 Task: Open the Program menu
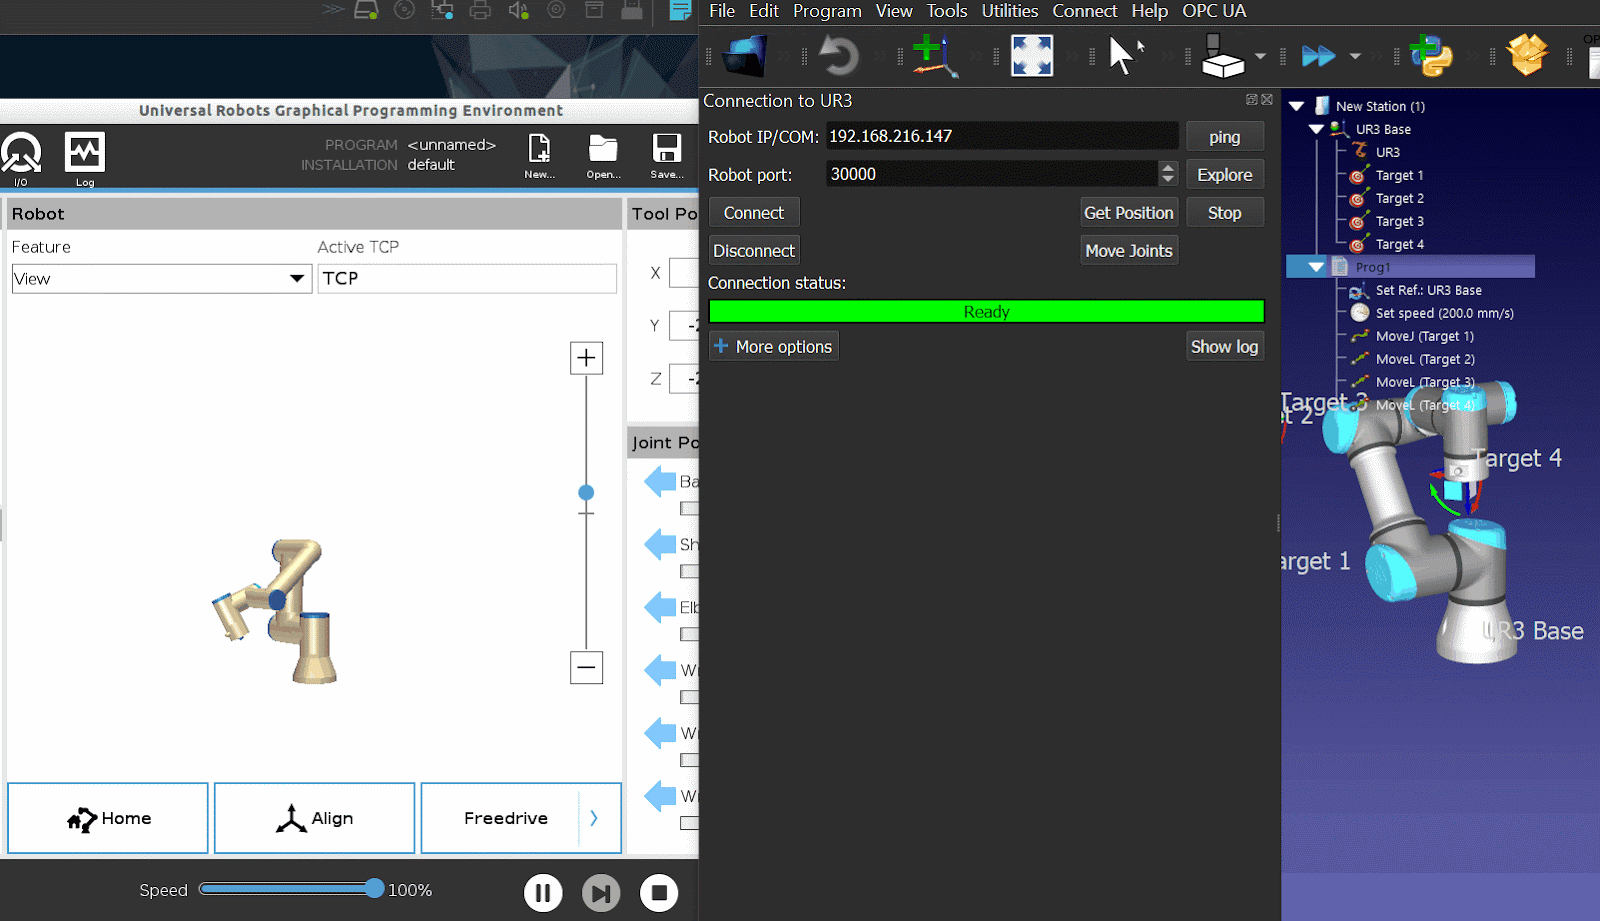[x=827, y=11]
